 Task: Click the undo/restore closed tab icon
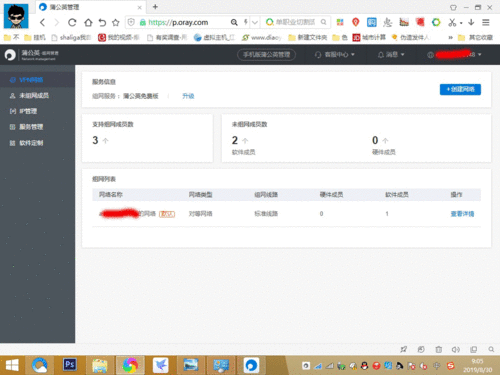point(102,22)
